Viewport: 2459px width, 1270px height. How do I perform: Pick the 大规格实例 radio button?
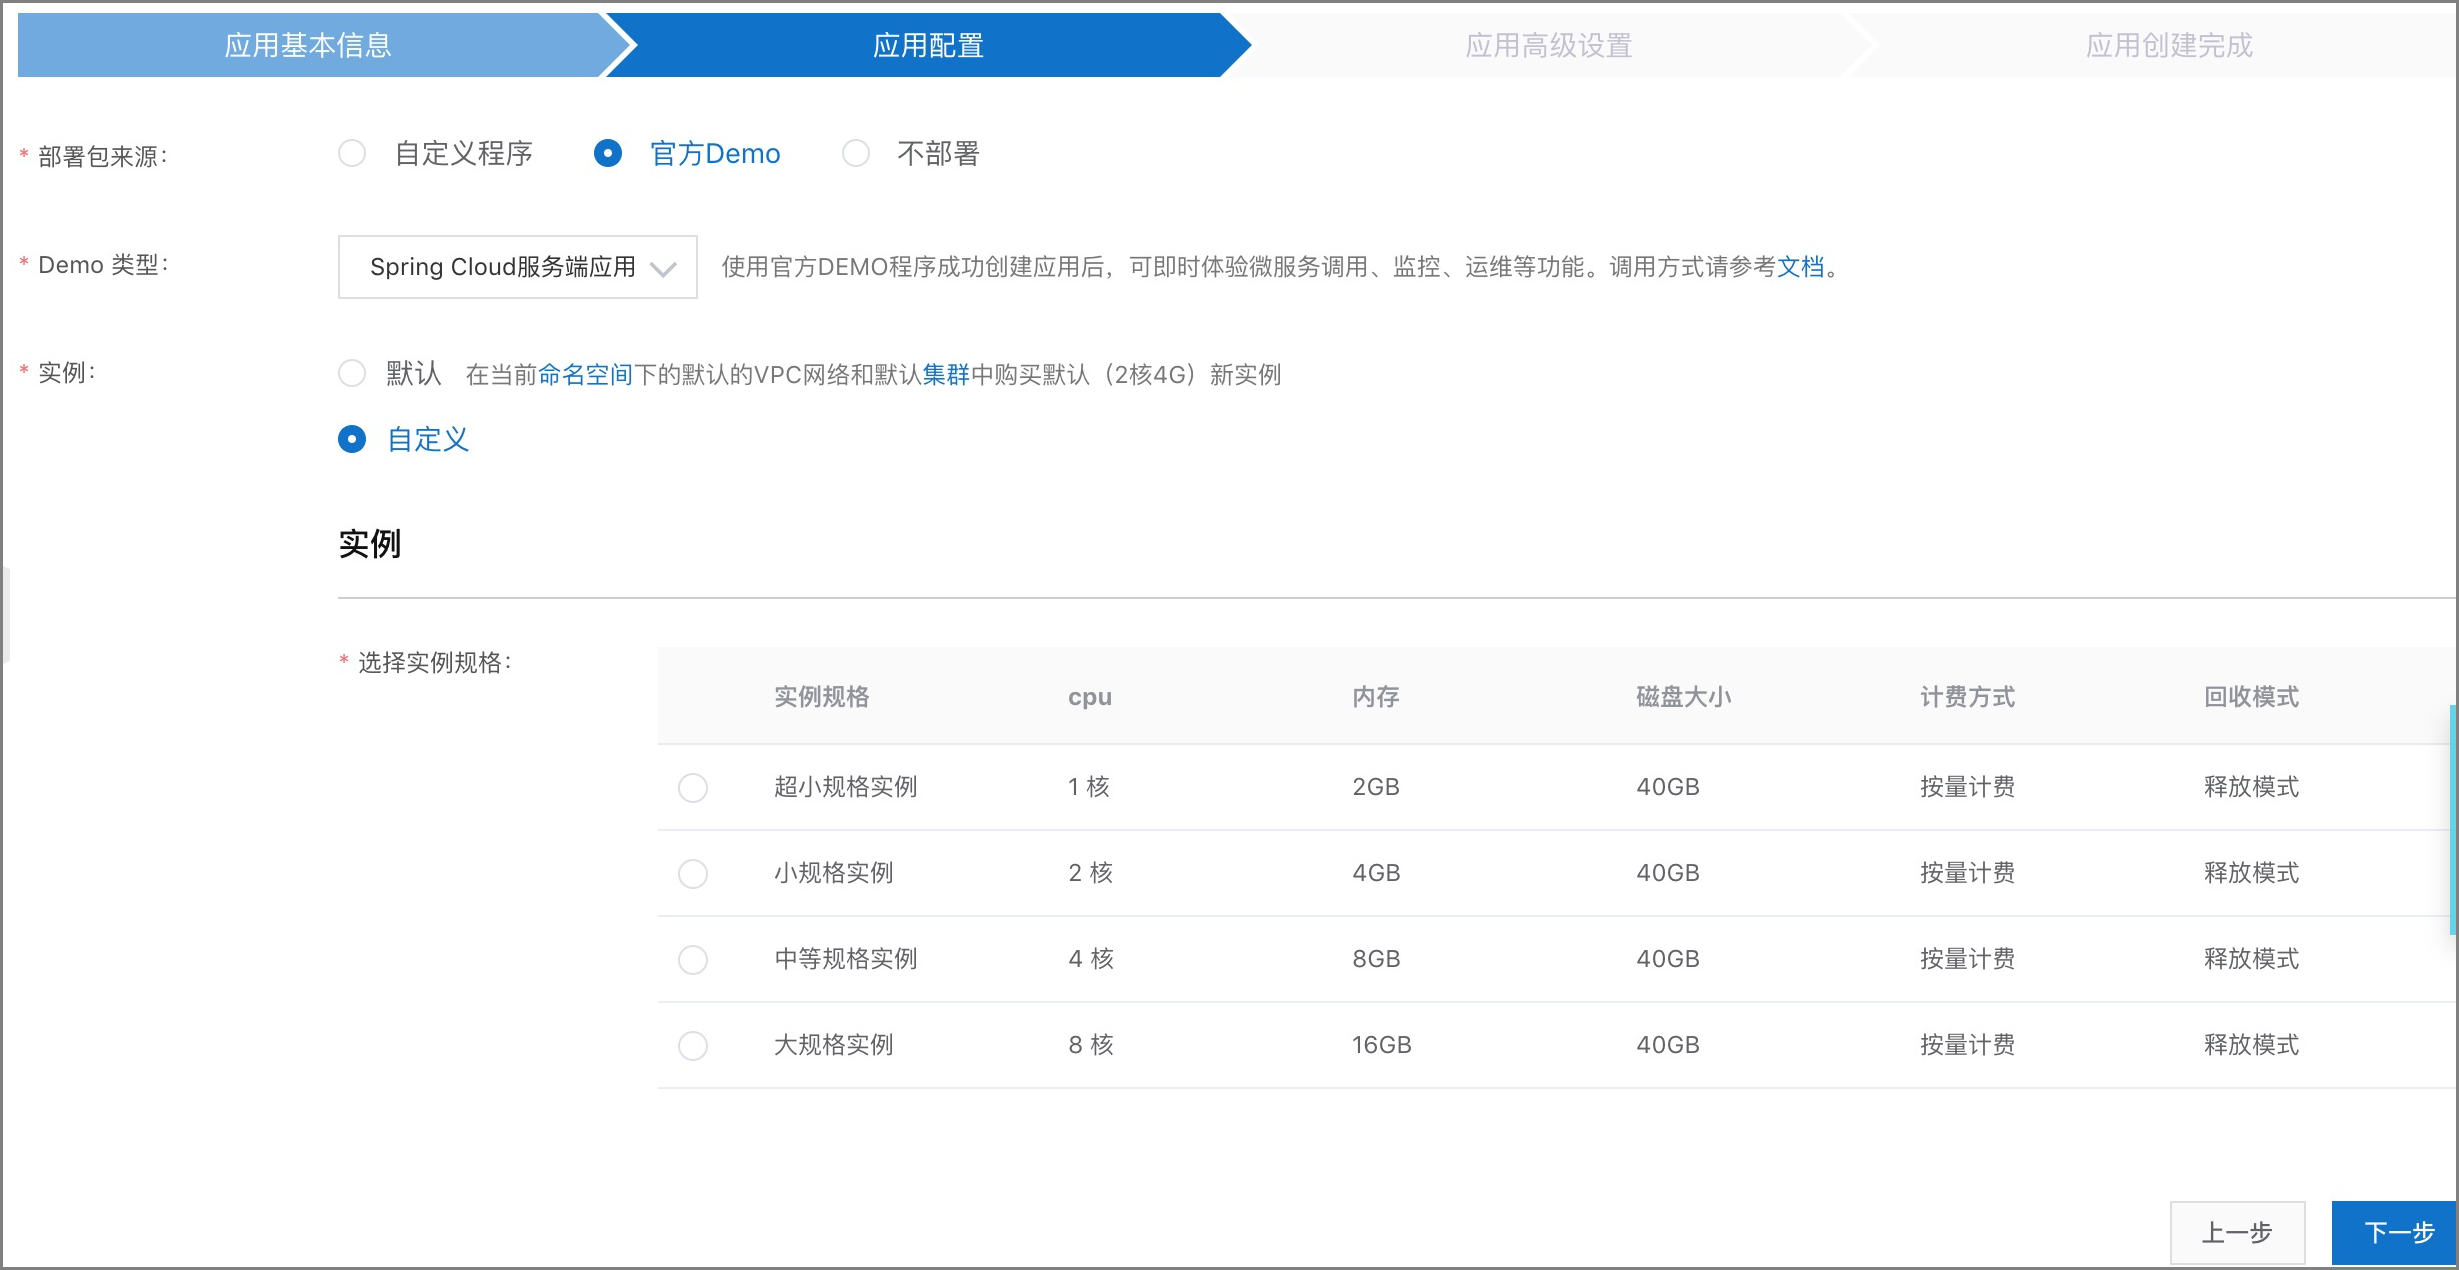[x=693, y=1046]
